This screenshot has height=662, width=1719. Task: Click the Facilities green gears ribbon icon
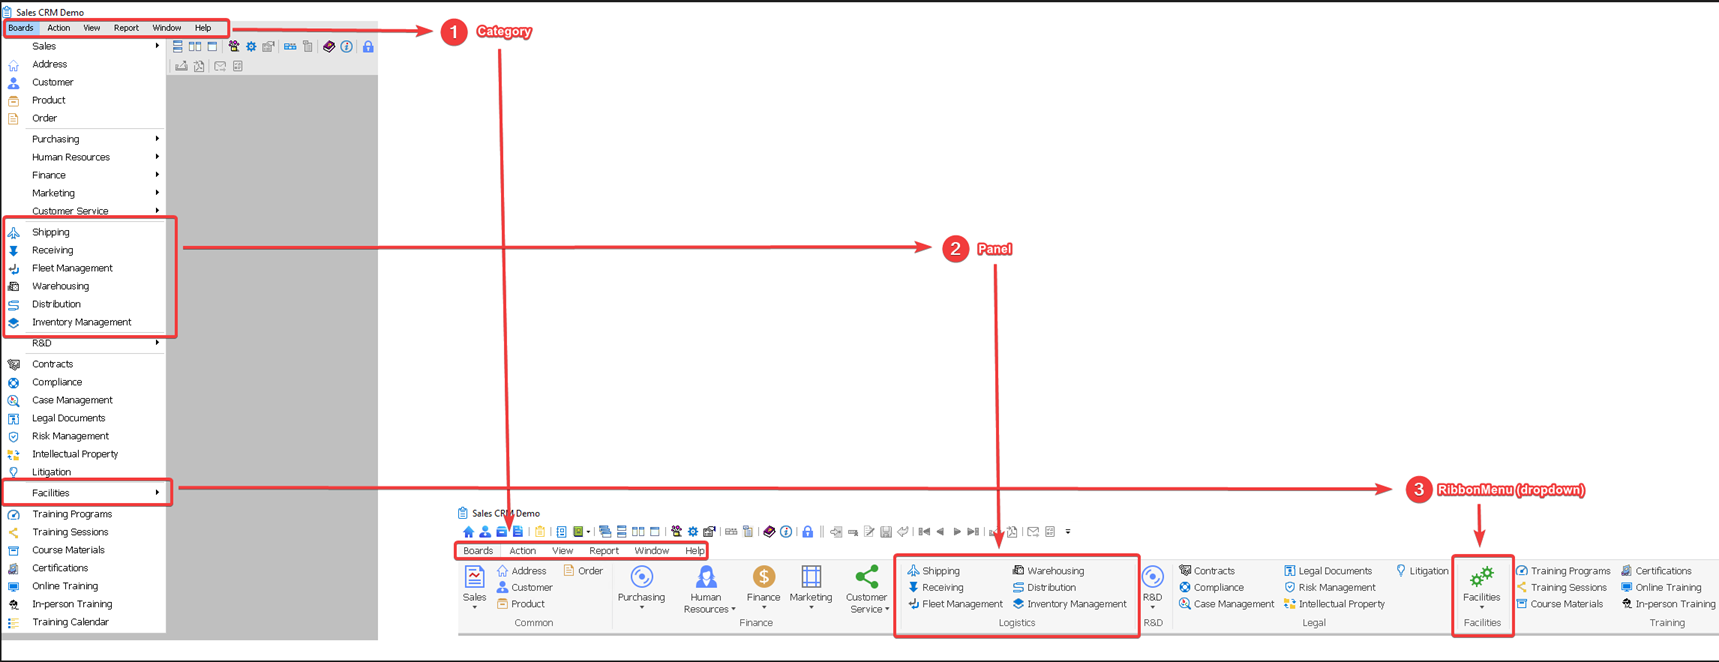pyautogui.click(x=1481, y=578)
